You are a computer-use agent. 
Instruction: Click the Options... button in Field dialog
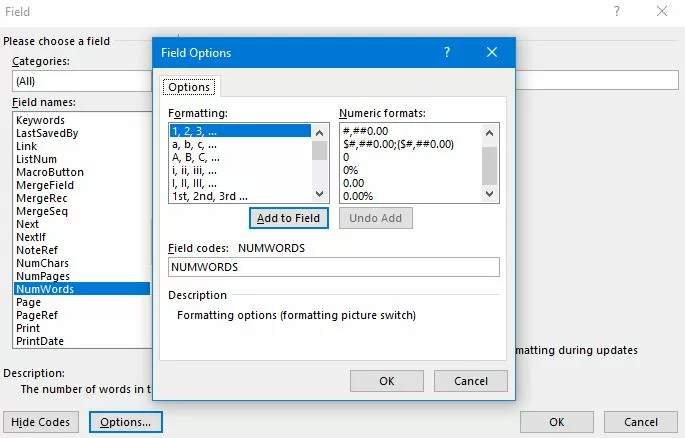tap(125, 422)
